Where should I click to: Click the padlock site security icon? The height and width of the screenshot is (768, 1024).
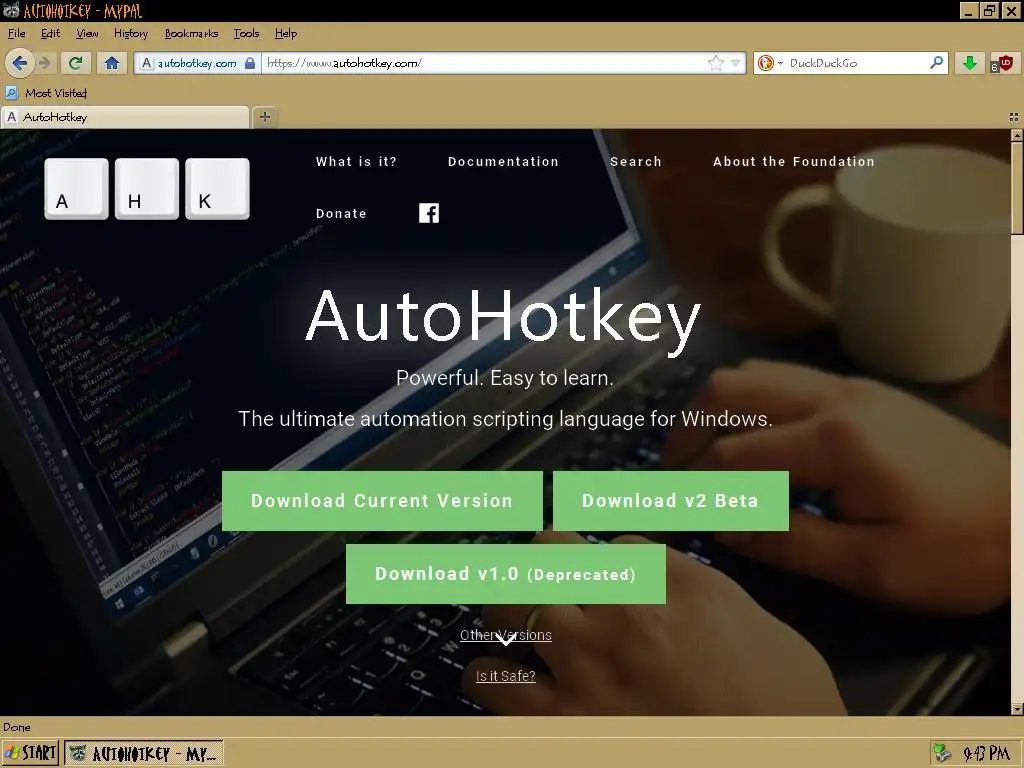[x=249, y=63]
